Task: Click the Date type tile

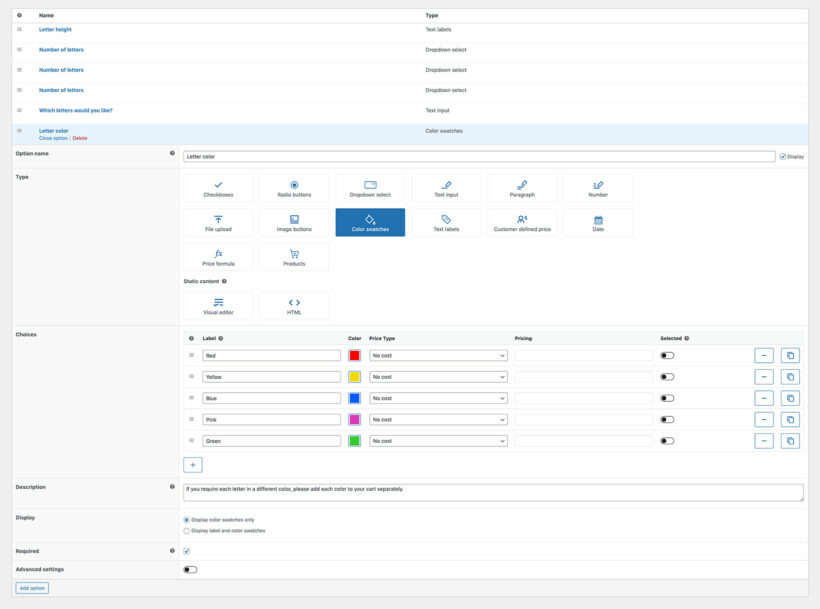Action: (598, 222)
